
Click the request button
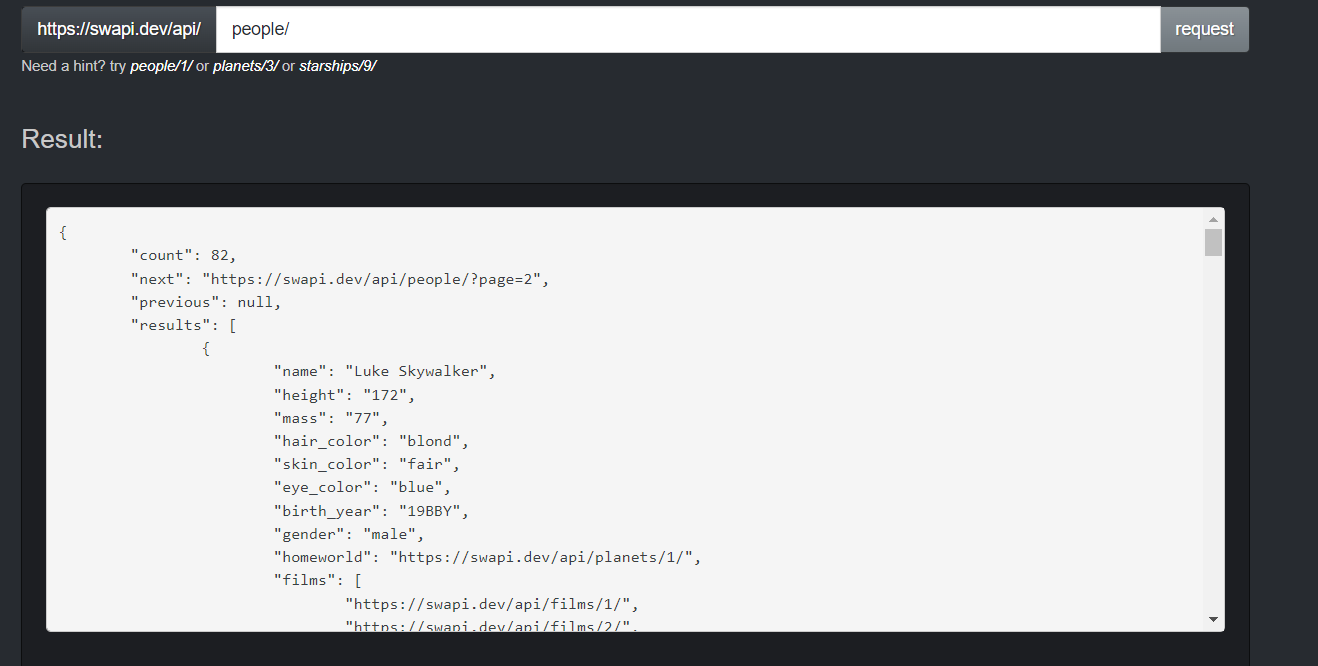[x=1204, y=29]
